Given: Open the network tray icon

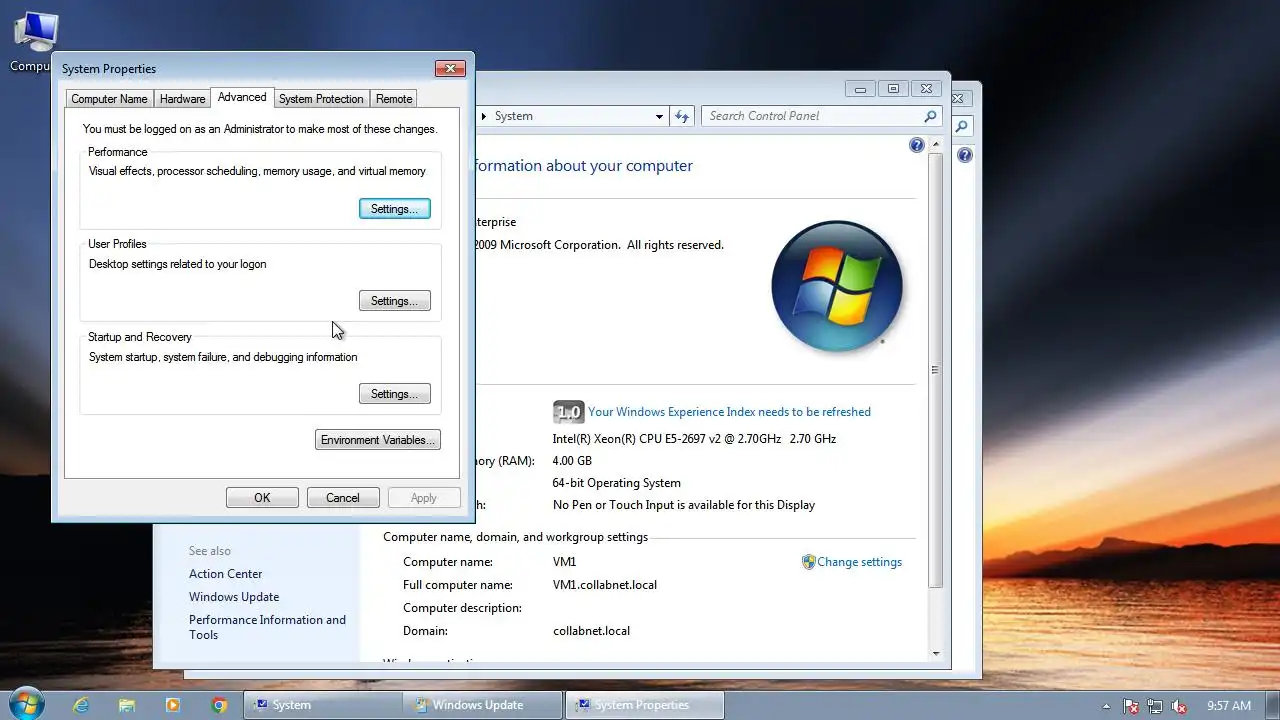Looking at the screenshot, I should pos(1155,706).
